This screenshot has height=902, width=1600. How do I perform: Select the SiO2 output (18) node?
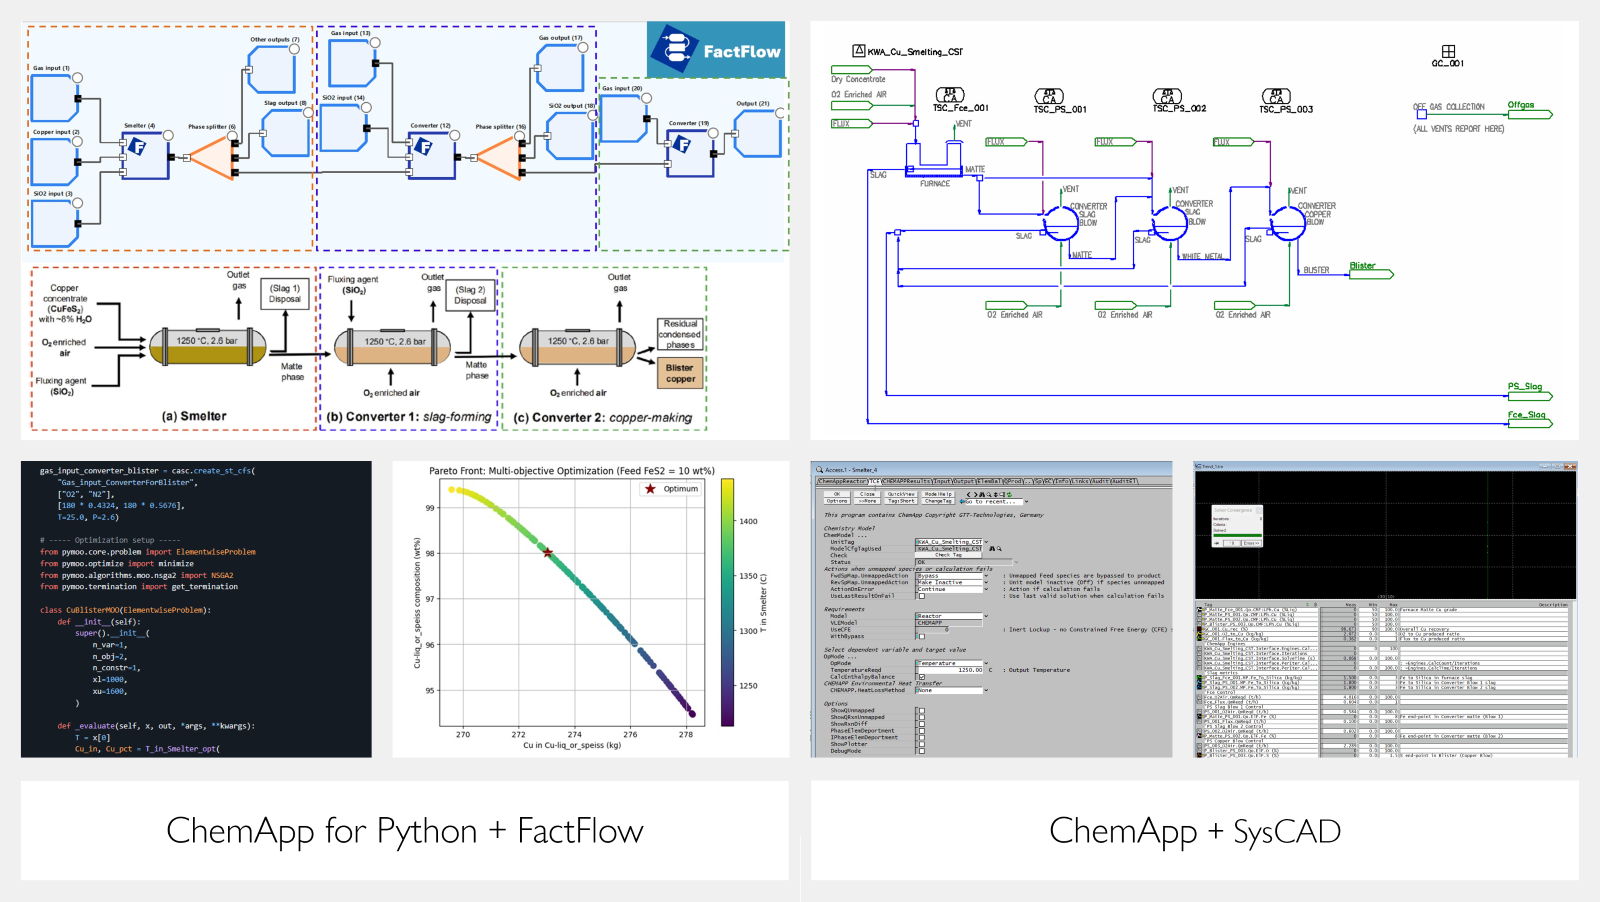pos(571,135)
